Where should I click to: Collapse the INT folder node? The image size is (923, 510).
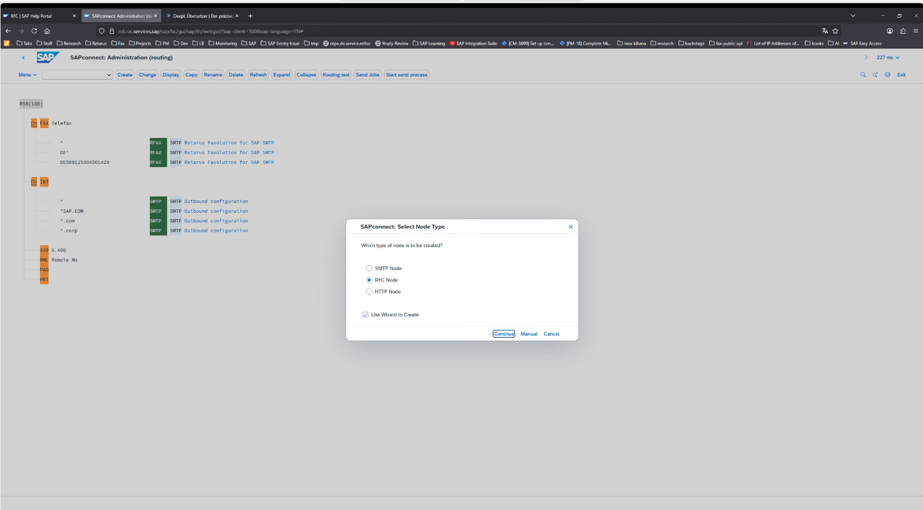click(34, 182)
